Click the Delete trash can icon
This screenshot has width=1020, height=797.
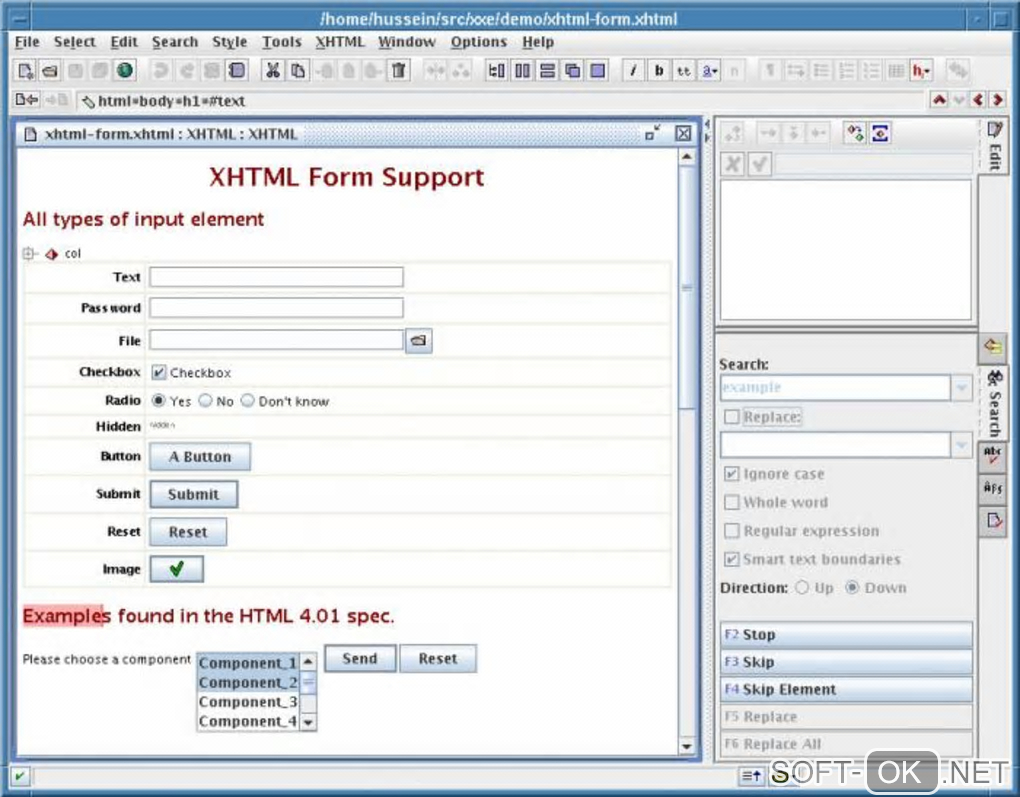coord(399,70)
